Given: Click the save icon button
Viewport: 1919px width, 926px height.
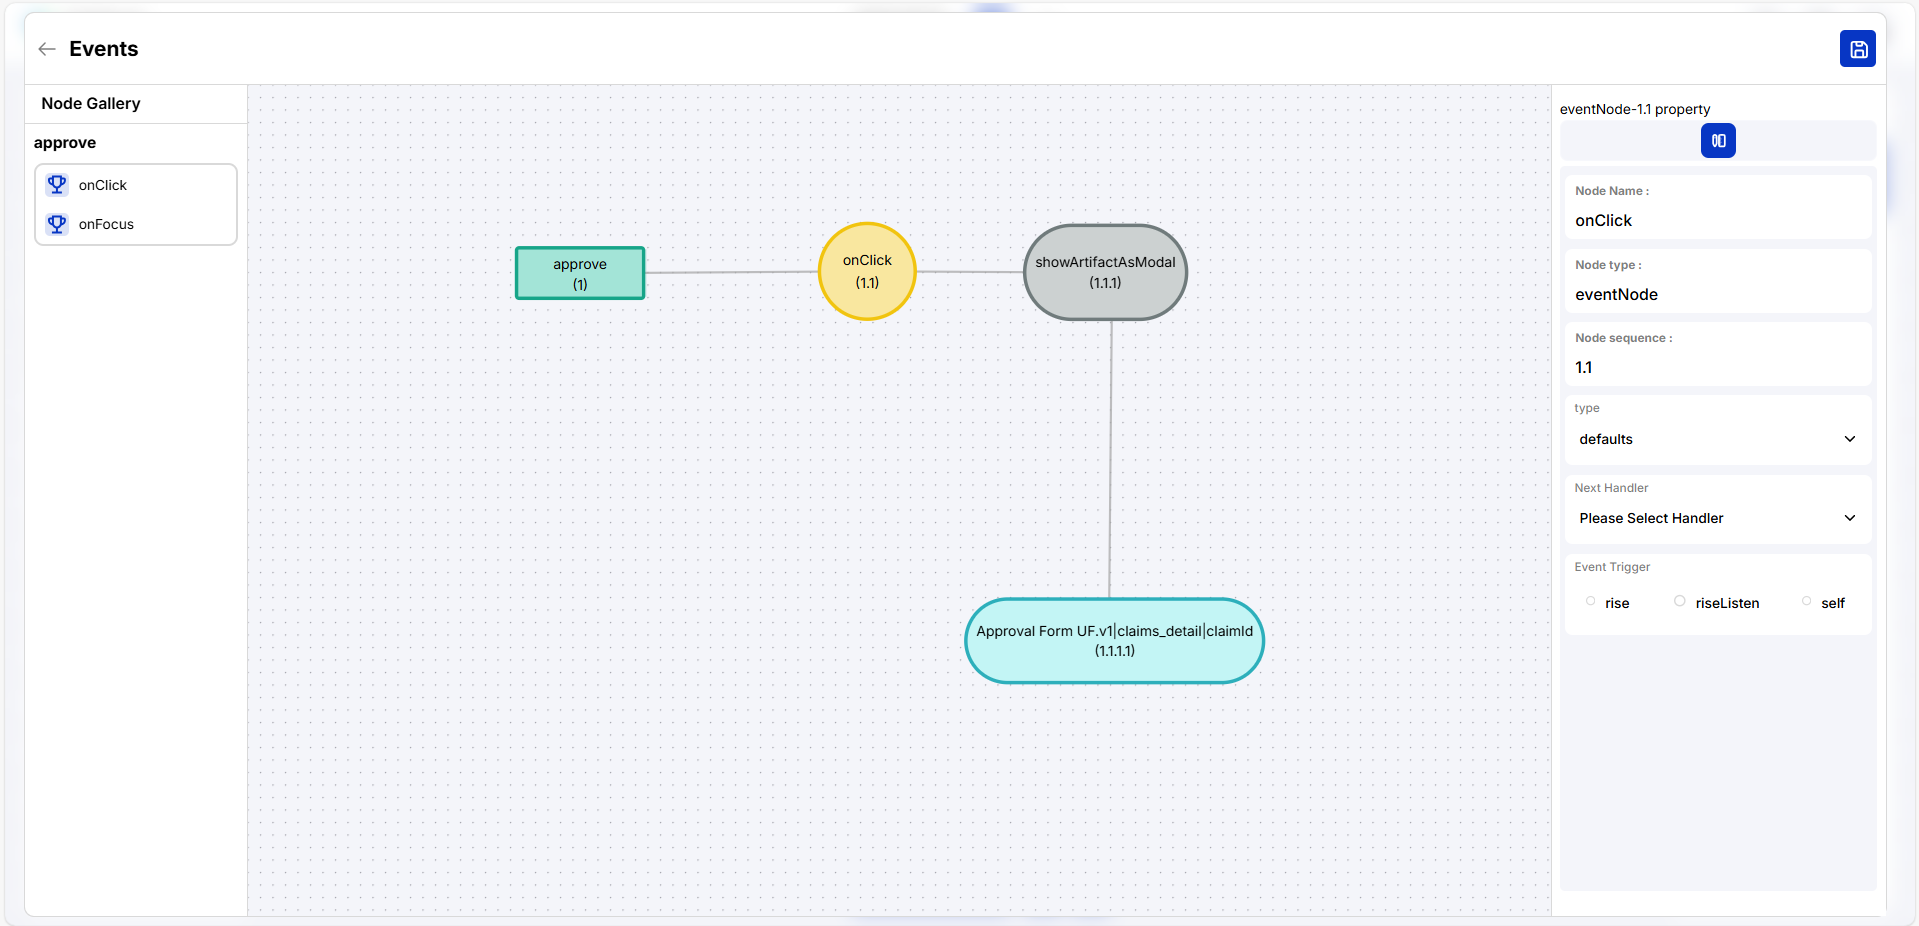Looking at the screenshot, I should point(1857,49).
